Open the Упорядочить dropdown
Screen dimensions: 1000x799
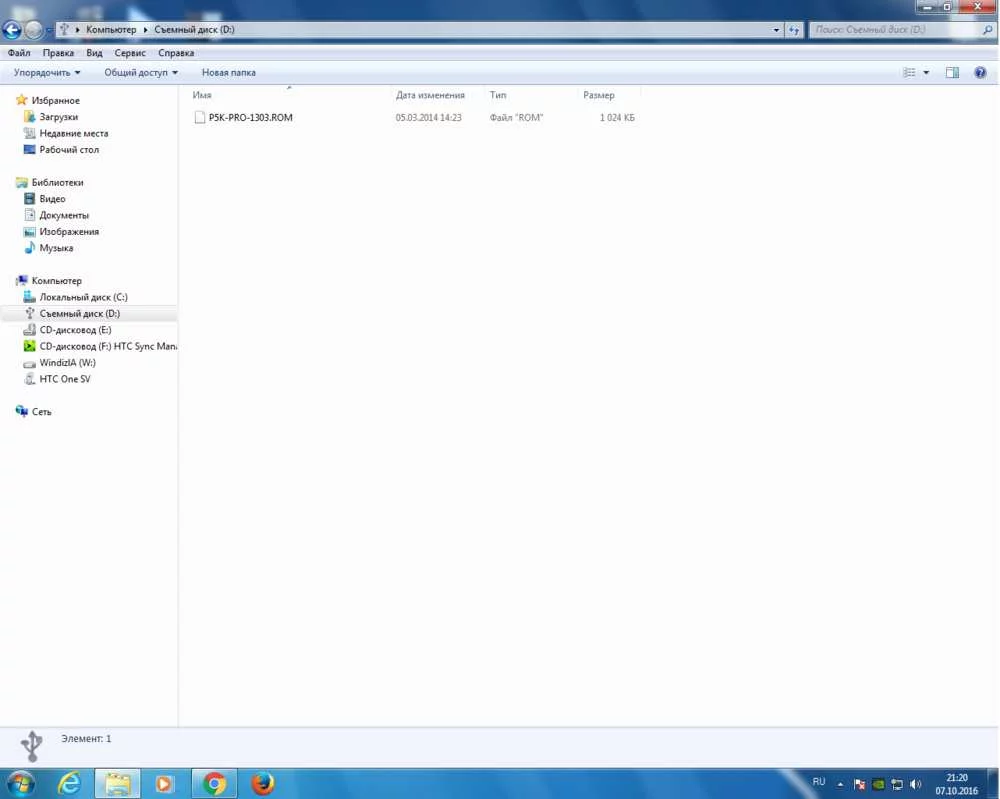tap(47, 73)
